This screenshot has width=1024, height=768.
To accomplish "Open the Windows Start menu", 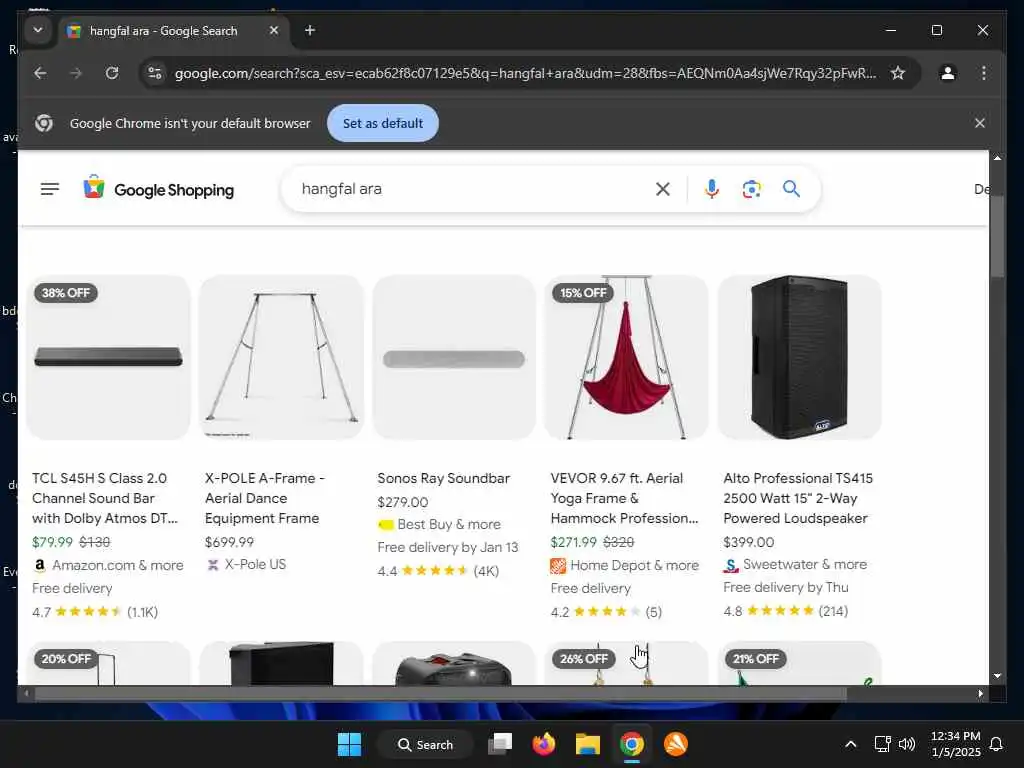I will (x=349, y=744).
